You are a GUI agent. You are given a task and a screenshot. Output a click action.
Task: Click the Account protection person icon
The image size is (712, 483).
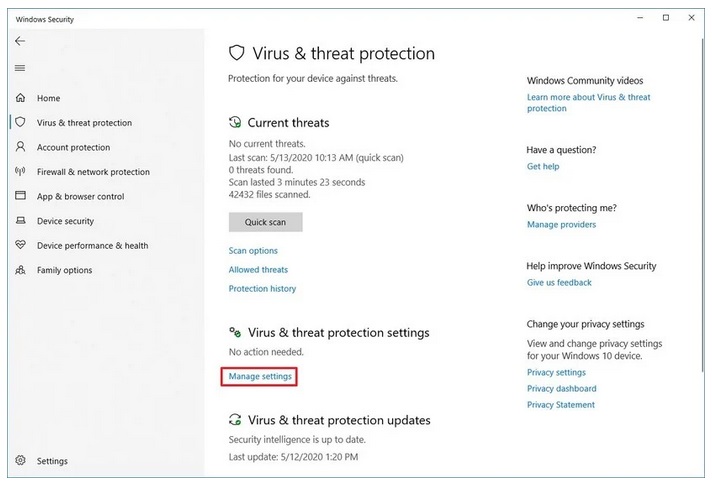tap(20, 147)
